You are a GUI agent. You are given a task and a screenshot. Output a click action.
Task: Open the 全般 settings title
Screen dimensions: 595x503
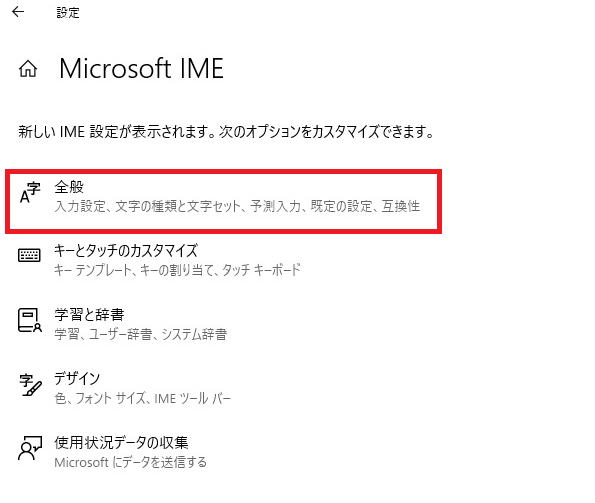[69, 187]
